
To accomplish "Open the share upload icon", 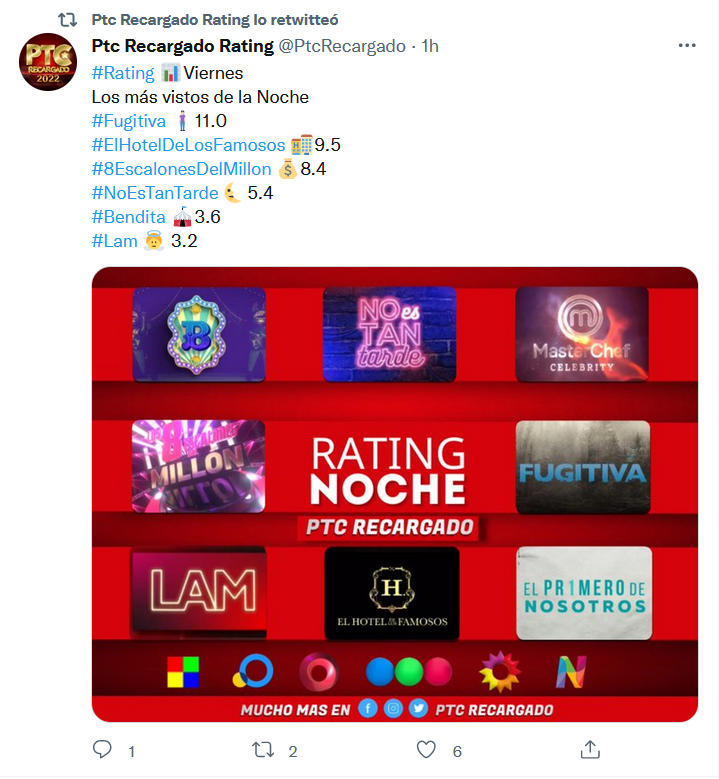I will (590, 750).
